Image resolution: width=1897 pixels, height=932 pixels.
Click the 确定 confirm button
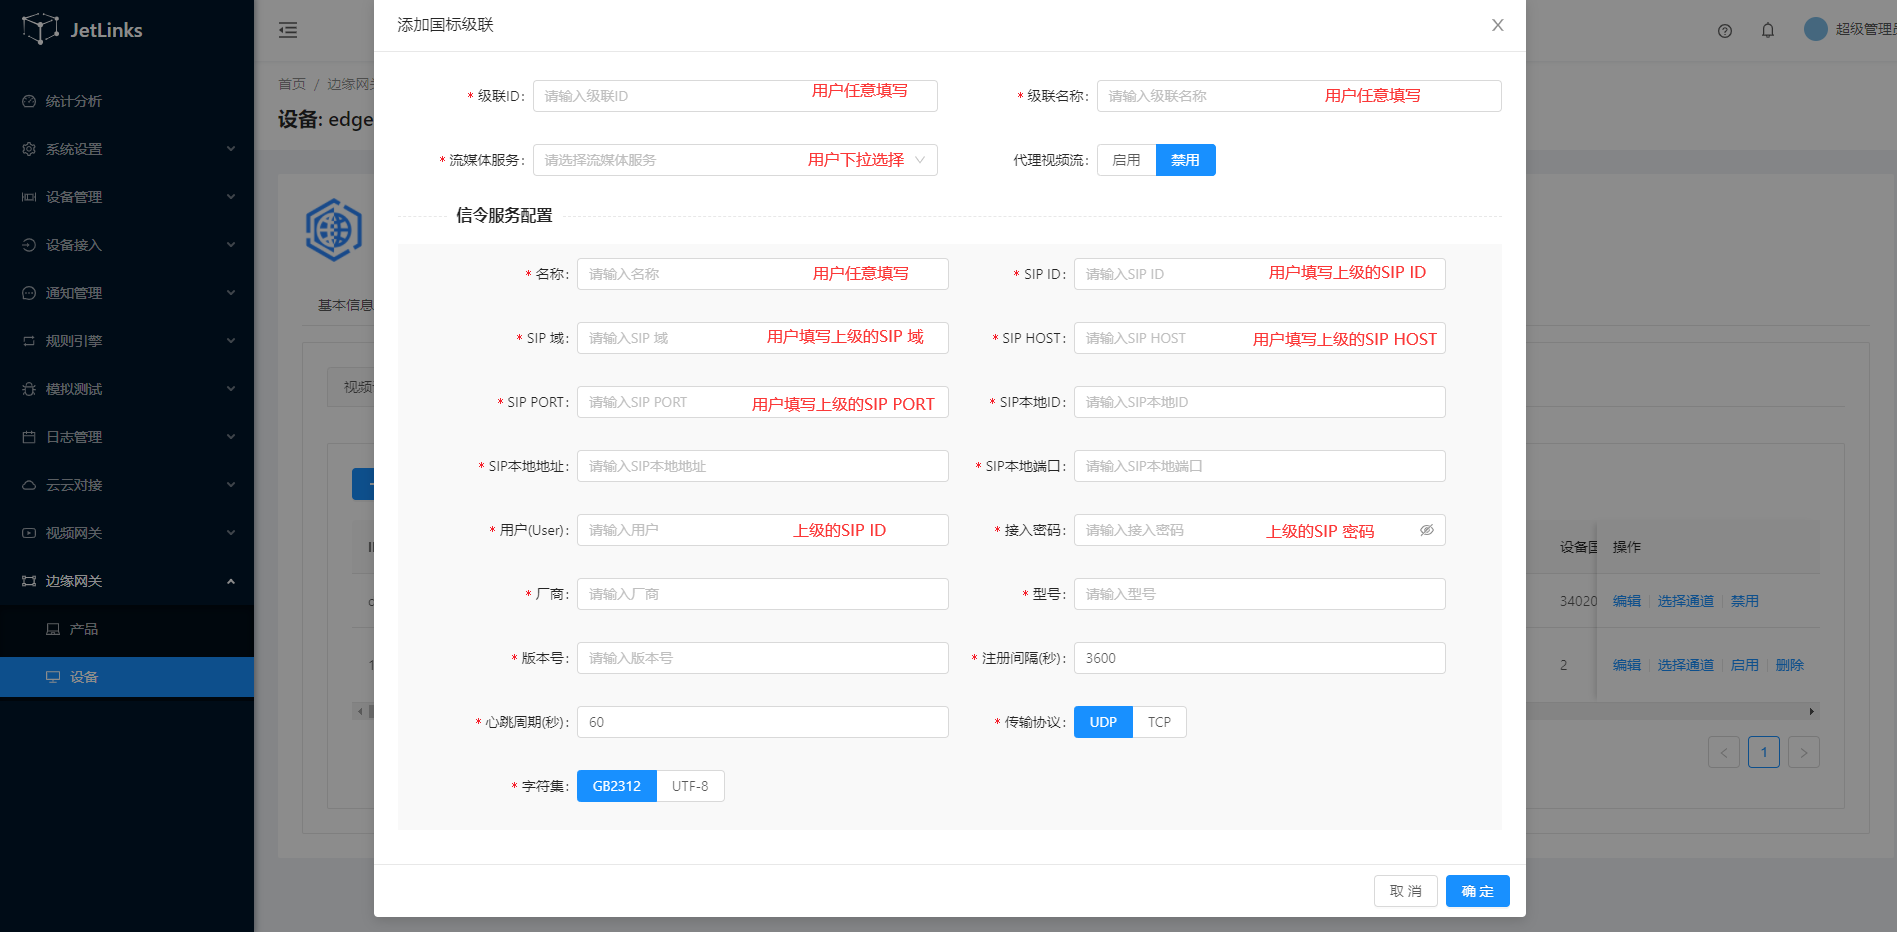click(1477, 891)
